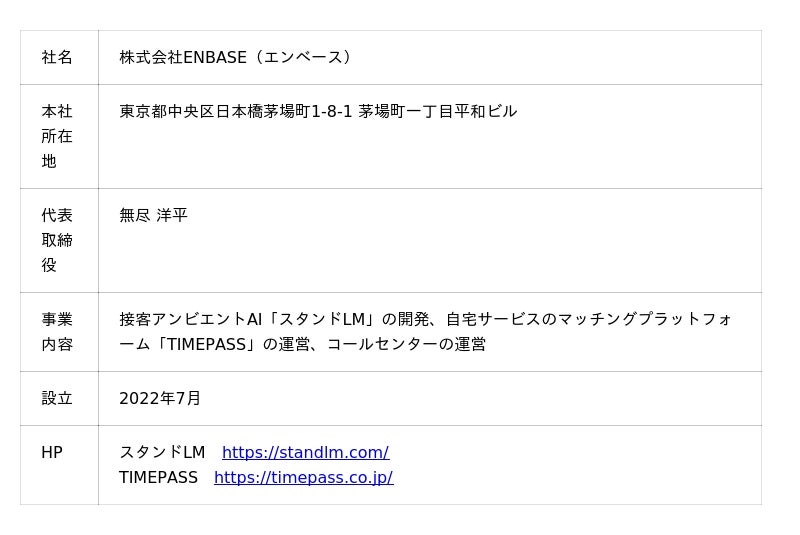Open the timepass.co.jp link
Screen dimensions: 800x535
point(303,477)
